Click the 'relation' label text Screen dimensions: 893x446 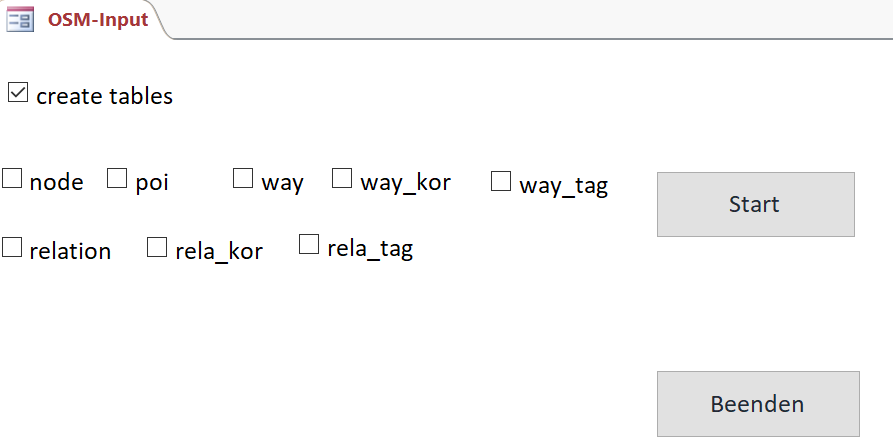[x=70, y=251]
